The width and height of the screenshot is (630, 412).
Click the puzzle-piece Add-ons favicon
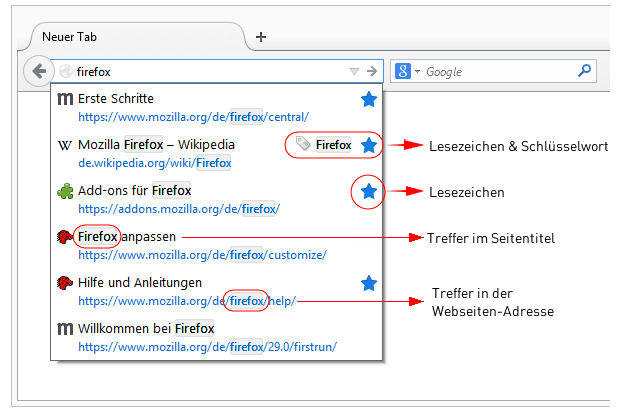pos(65,191)
